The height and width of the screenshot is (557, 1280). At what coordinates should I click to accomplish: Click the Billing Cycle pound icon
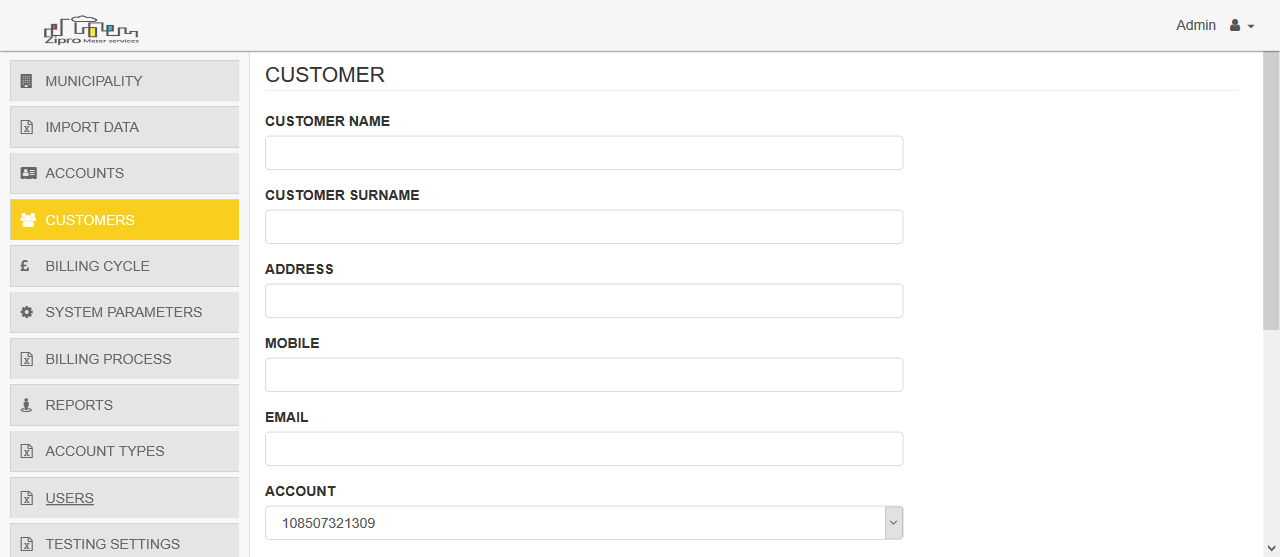(x=25, y=266)
